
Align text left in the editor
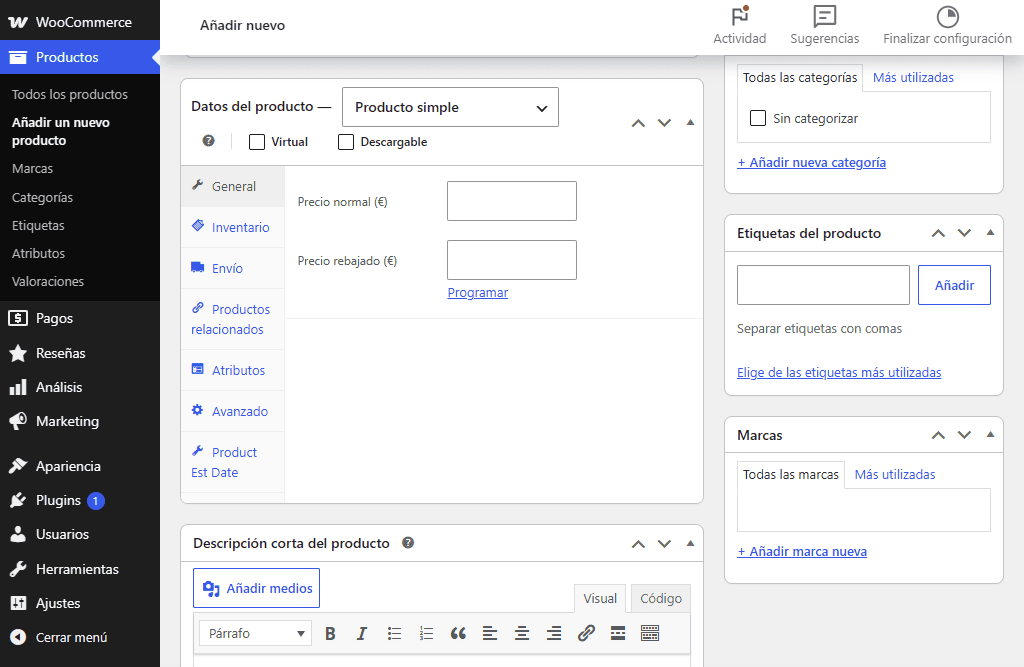490,633
